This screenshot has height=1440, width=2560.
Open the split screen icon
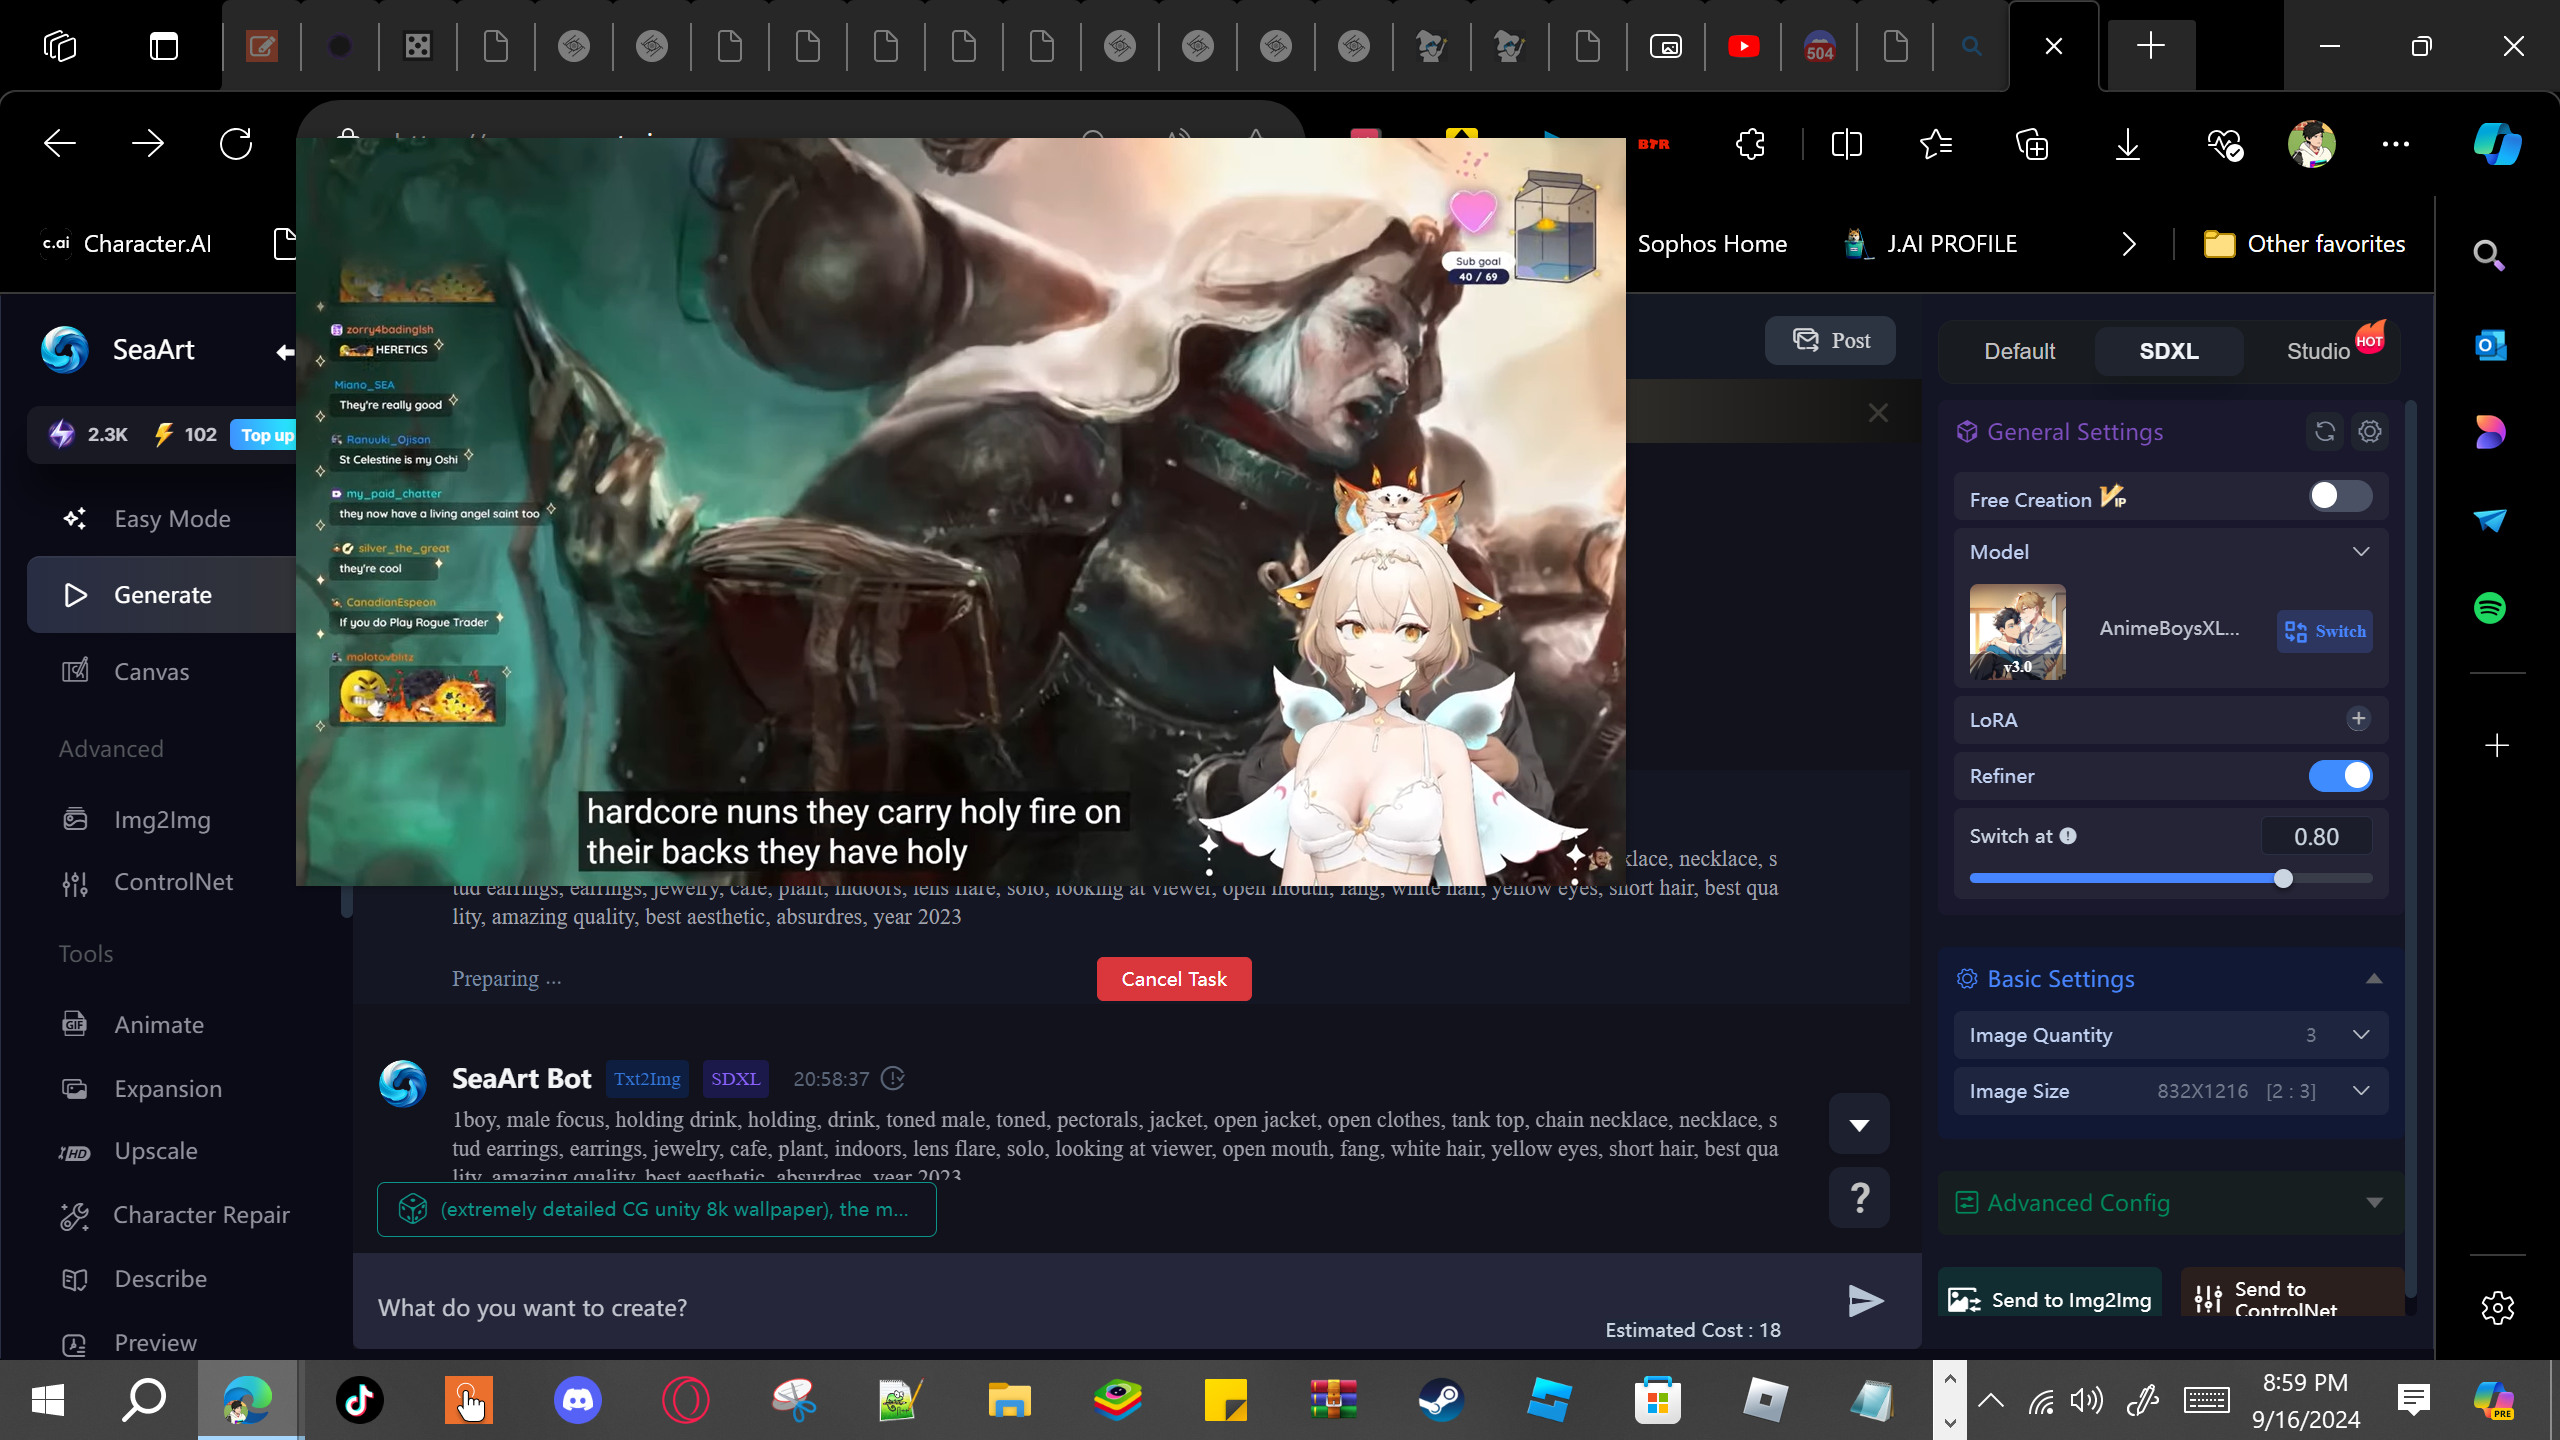[x=1847, y=144]
